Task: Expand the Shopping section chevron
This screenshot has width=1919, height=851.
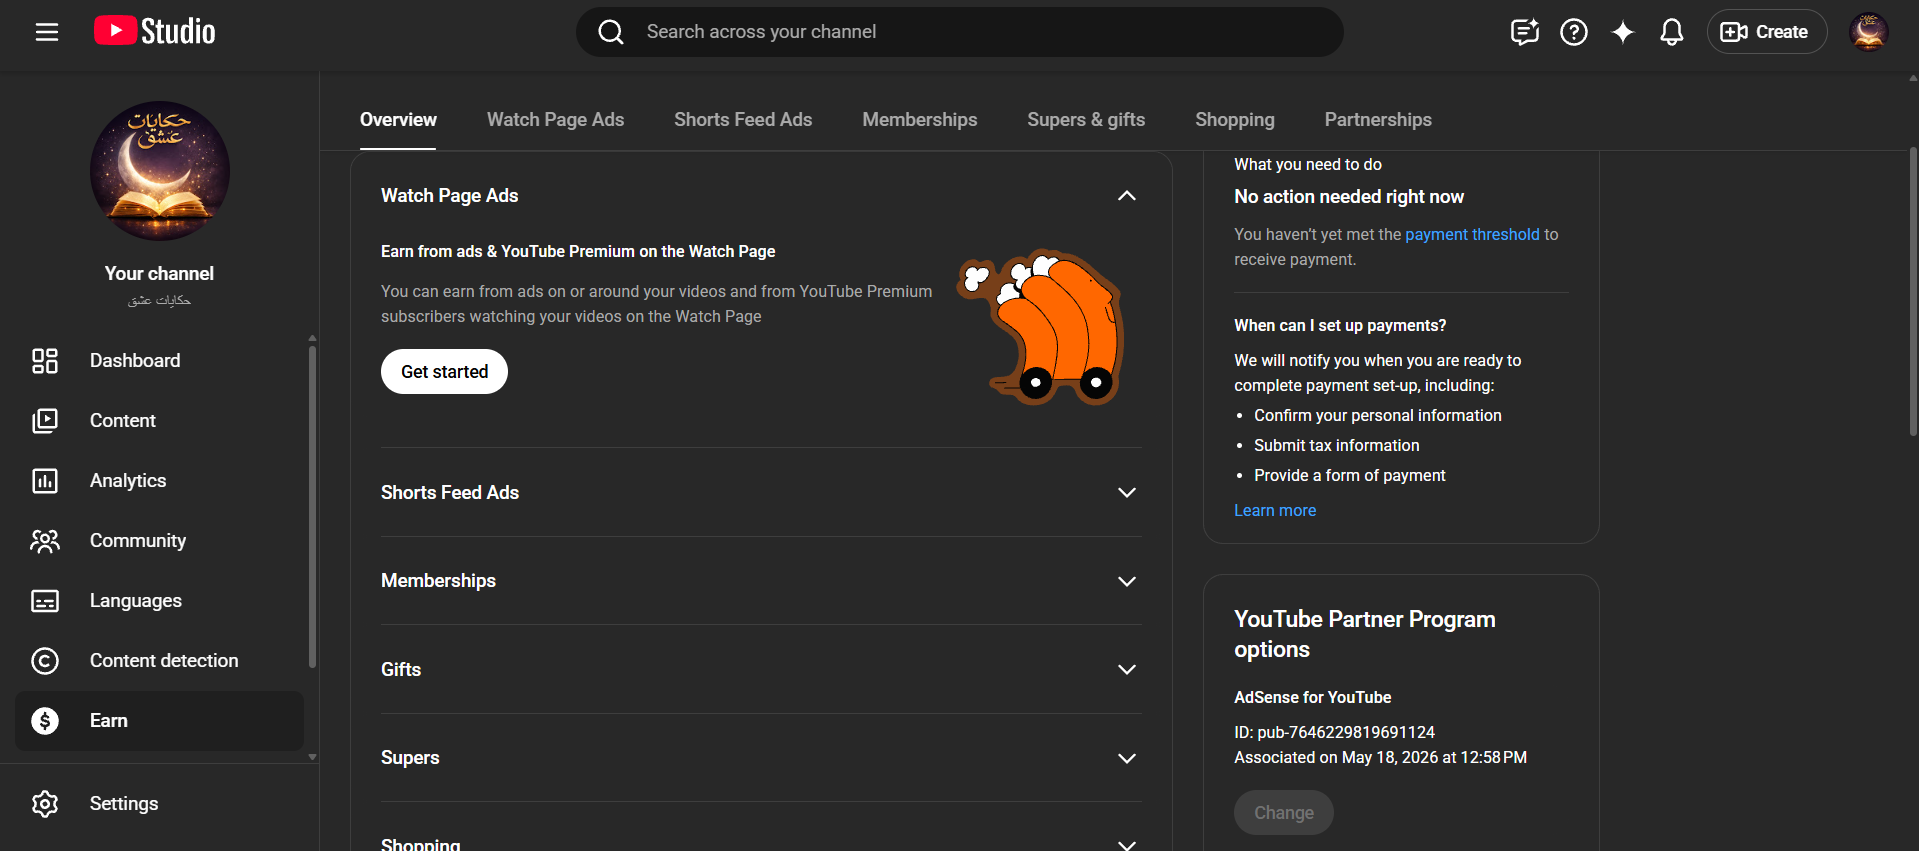Action: [1127, 845]
